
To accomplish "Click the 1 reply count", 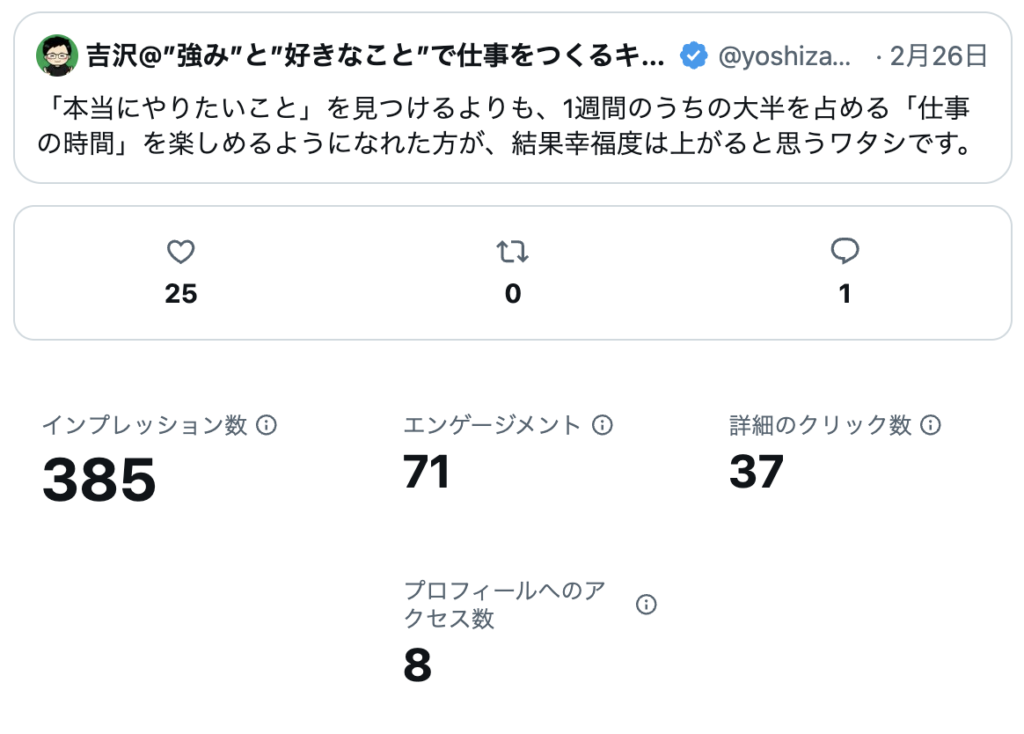I will pos(845,294).
